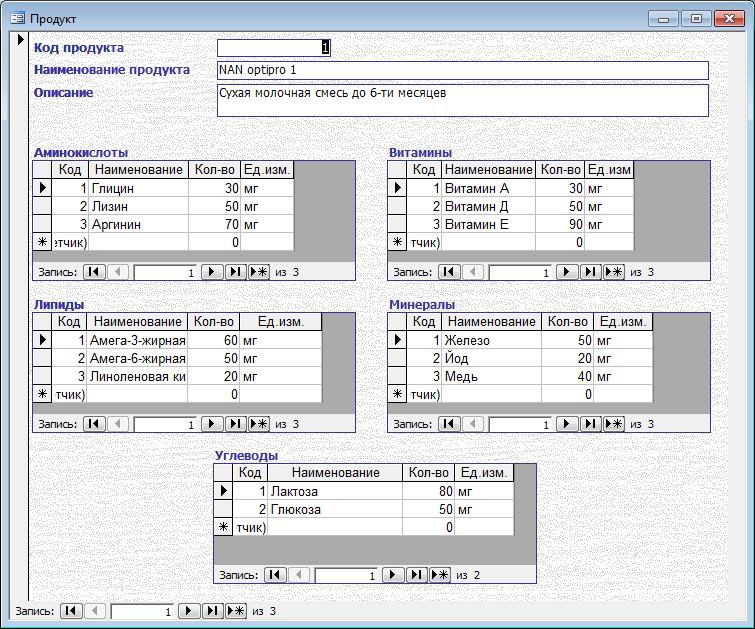This screenshot has width=755, height=629.
Task: Go to next record in Углеводы navigator
Action: pos(393,575)
